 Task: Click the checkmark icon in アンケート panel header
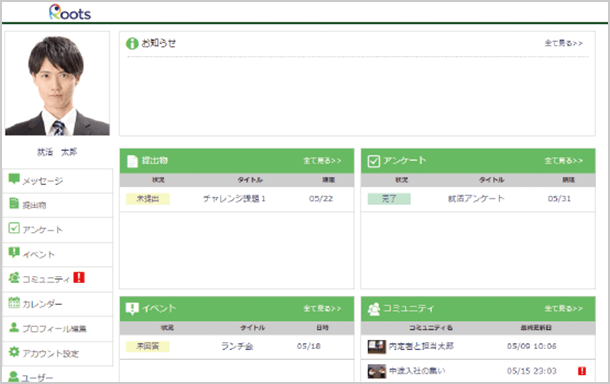click(374, 161)
